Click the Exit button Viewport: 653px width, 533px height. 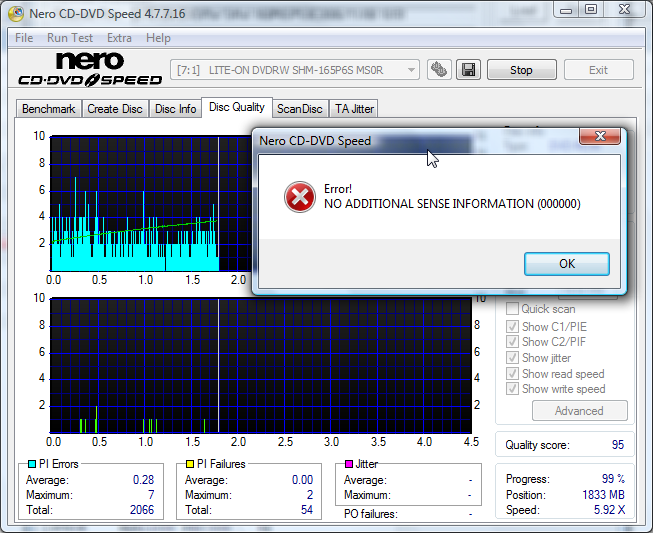(x=598, y=70)
